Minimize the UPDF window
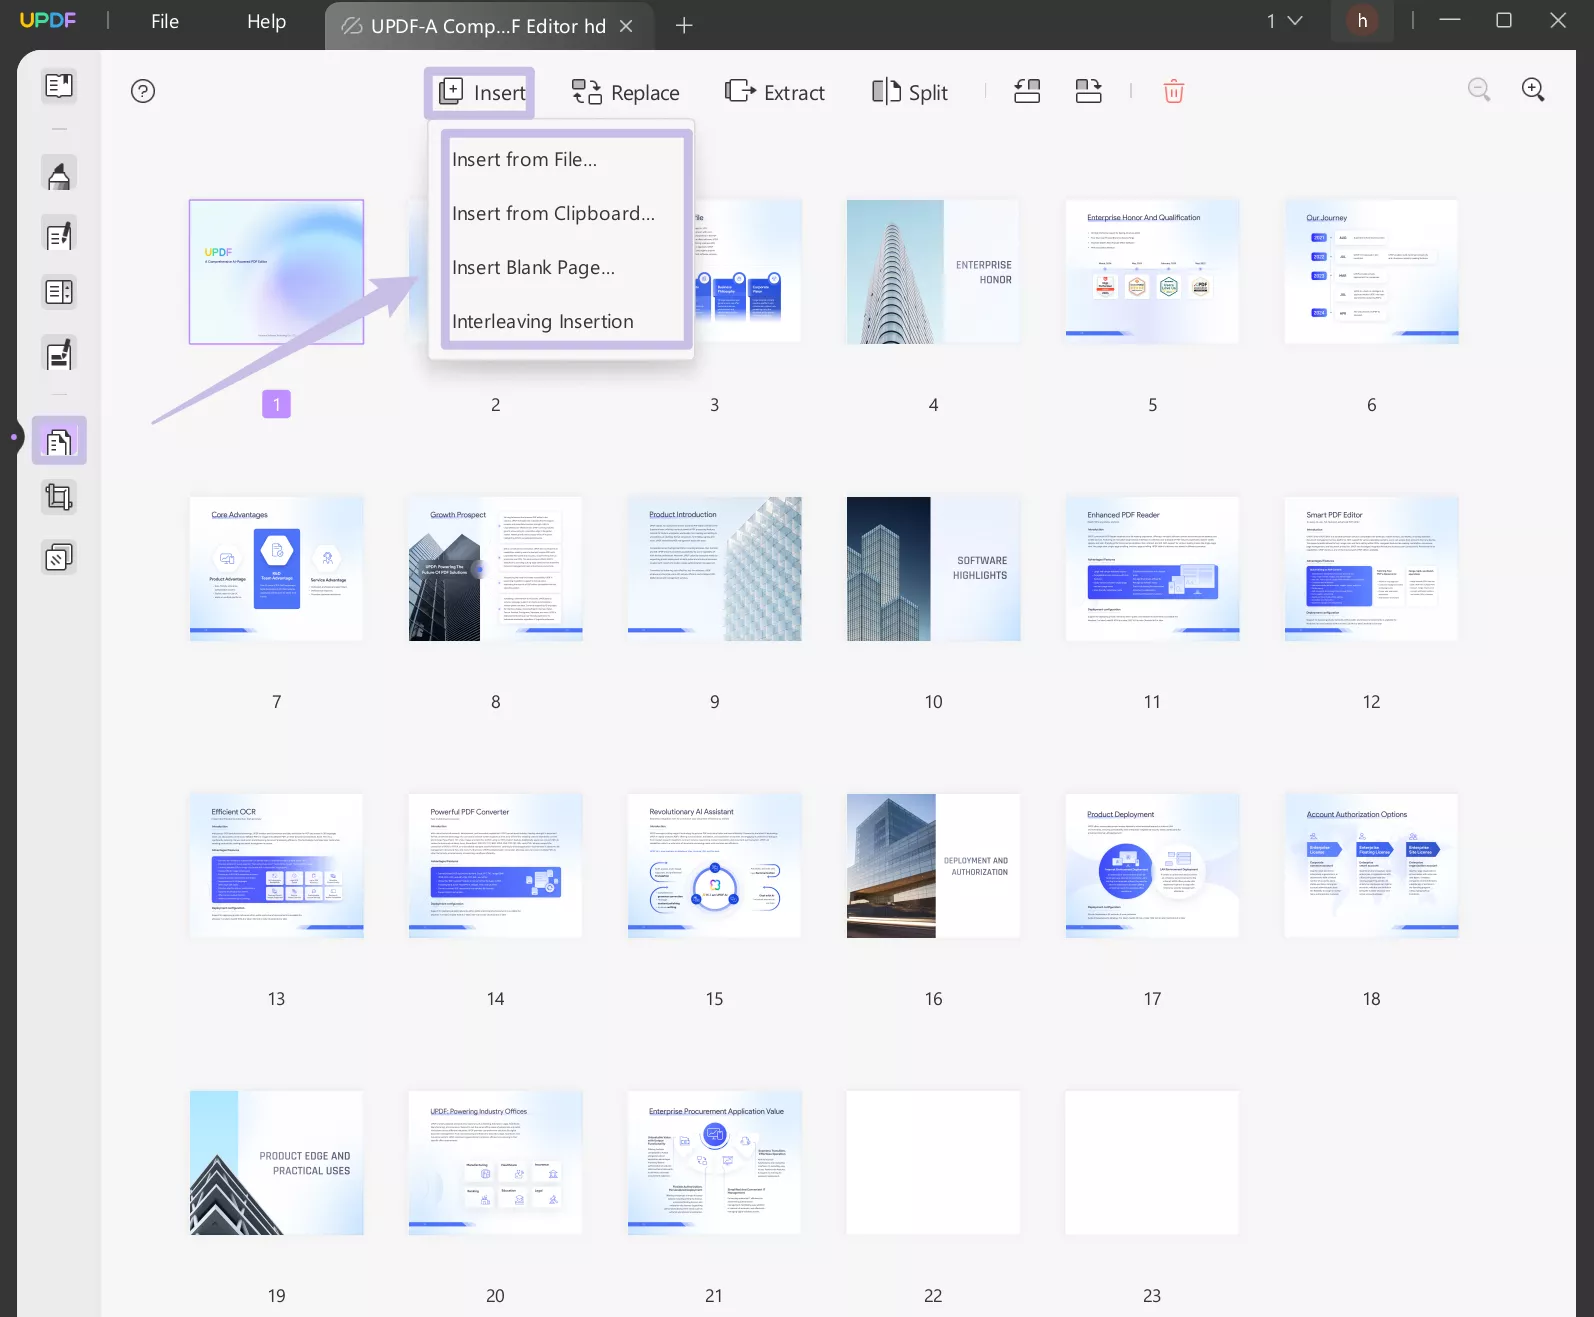This screenshot has width=1594, height=1317. pyautogui.click(x=1449, y=20)
